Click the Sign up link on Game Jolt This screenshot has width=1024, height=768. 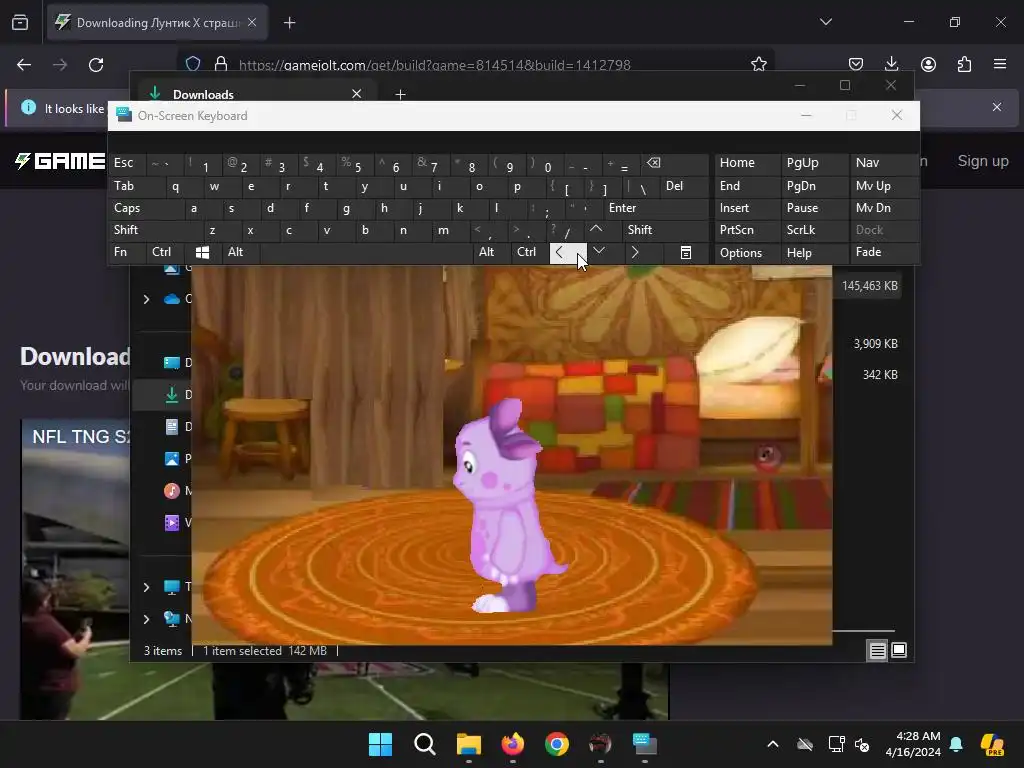[983, 161]
